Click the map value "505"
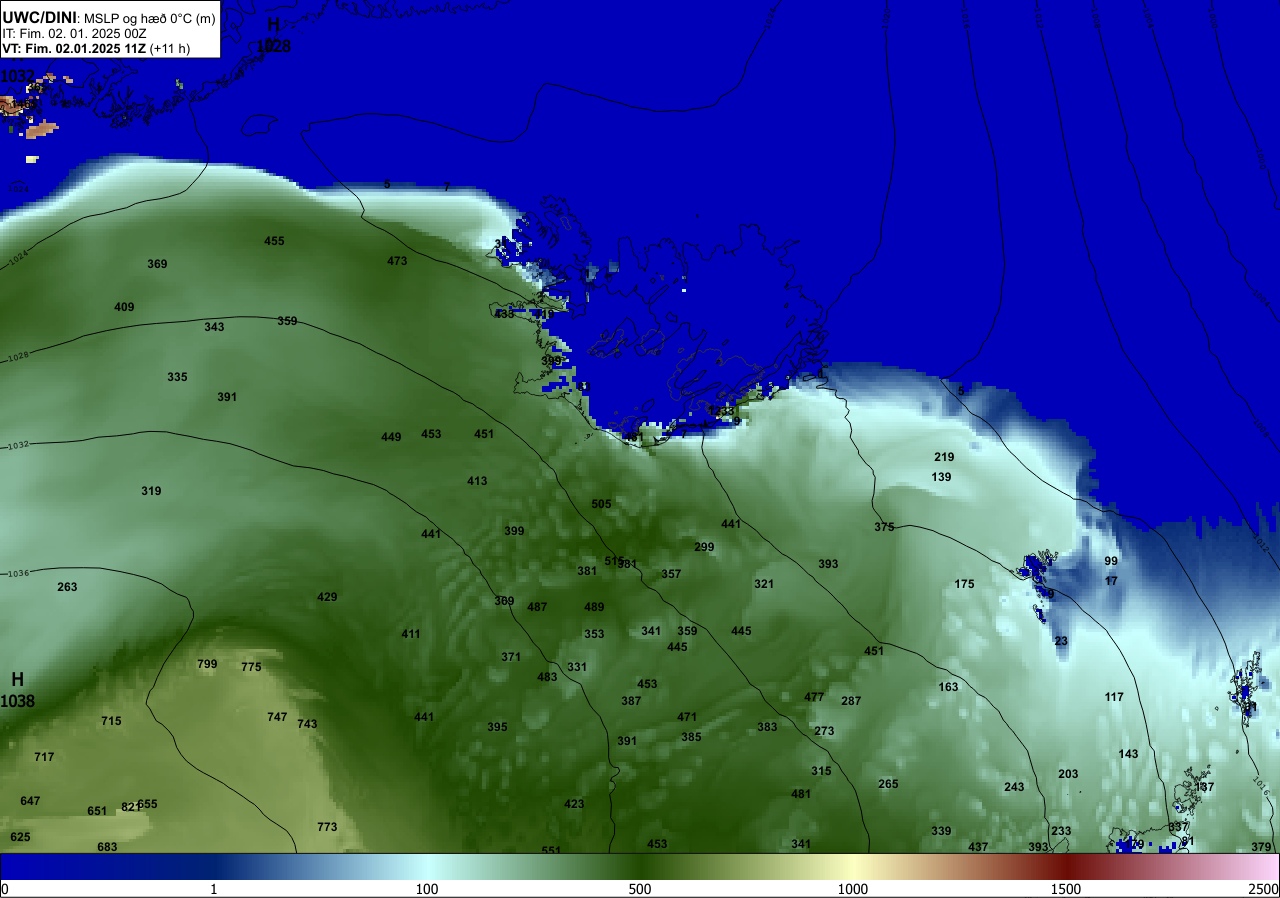Screen dimensions: 1280x898 tap(601, 504)
